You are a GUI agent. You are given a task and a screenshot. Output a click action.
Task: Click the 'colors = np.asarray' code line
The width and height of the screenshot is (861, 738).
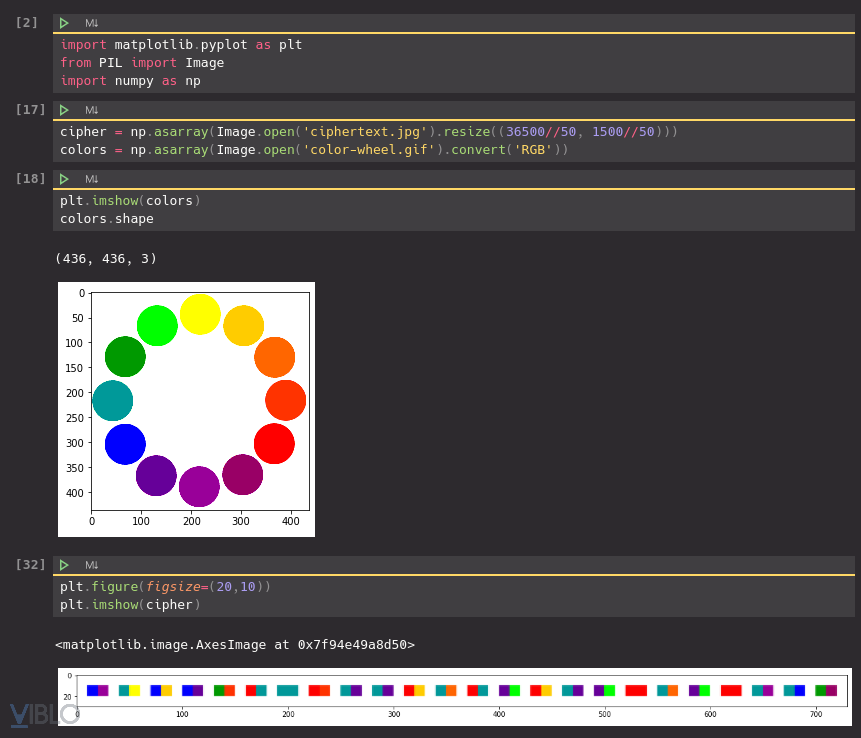coord(314,150)
